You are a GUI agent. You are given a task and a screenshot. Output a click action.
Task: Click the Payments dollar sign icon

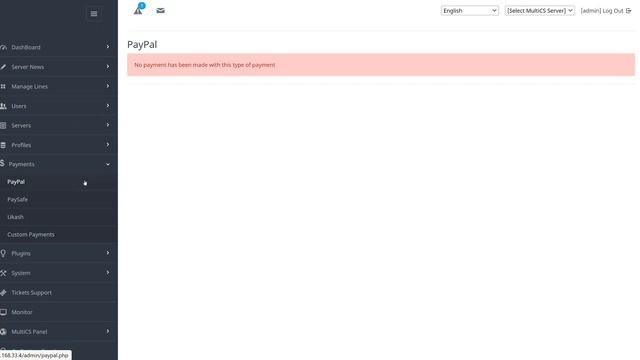point(2,164)
